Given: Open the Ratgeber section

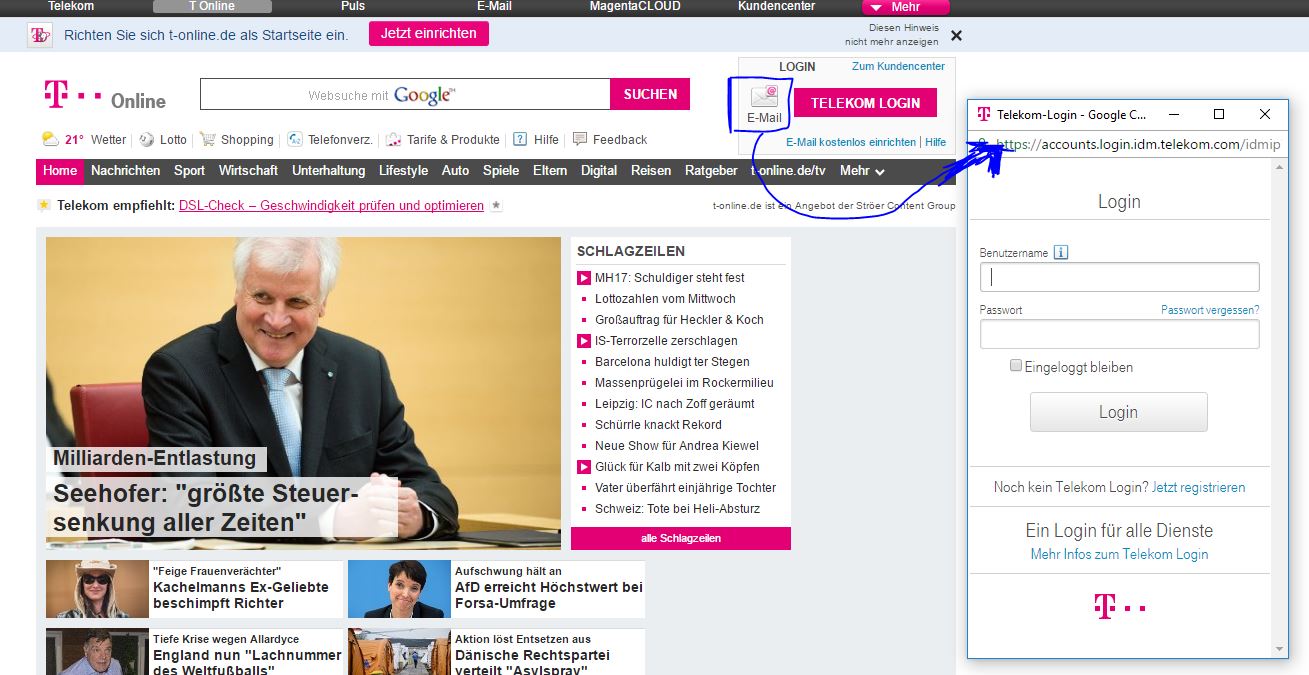Looking at the screenshot, I should point(711,171).
